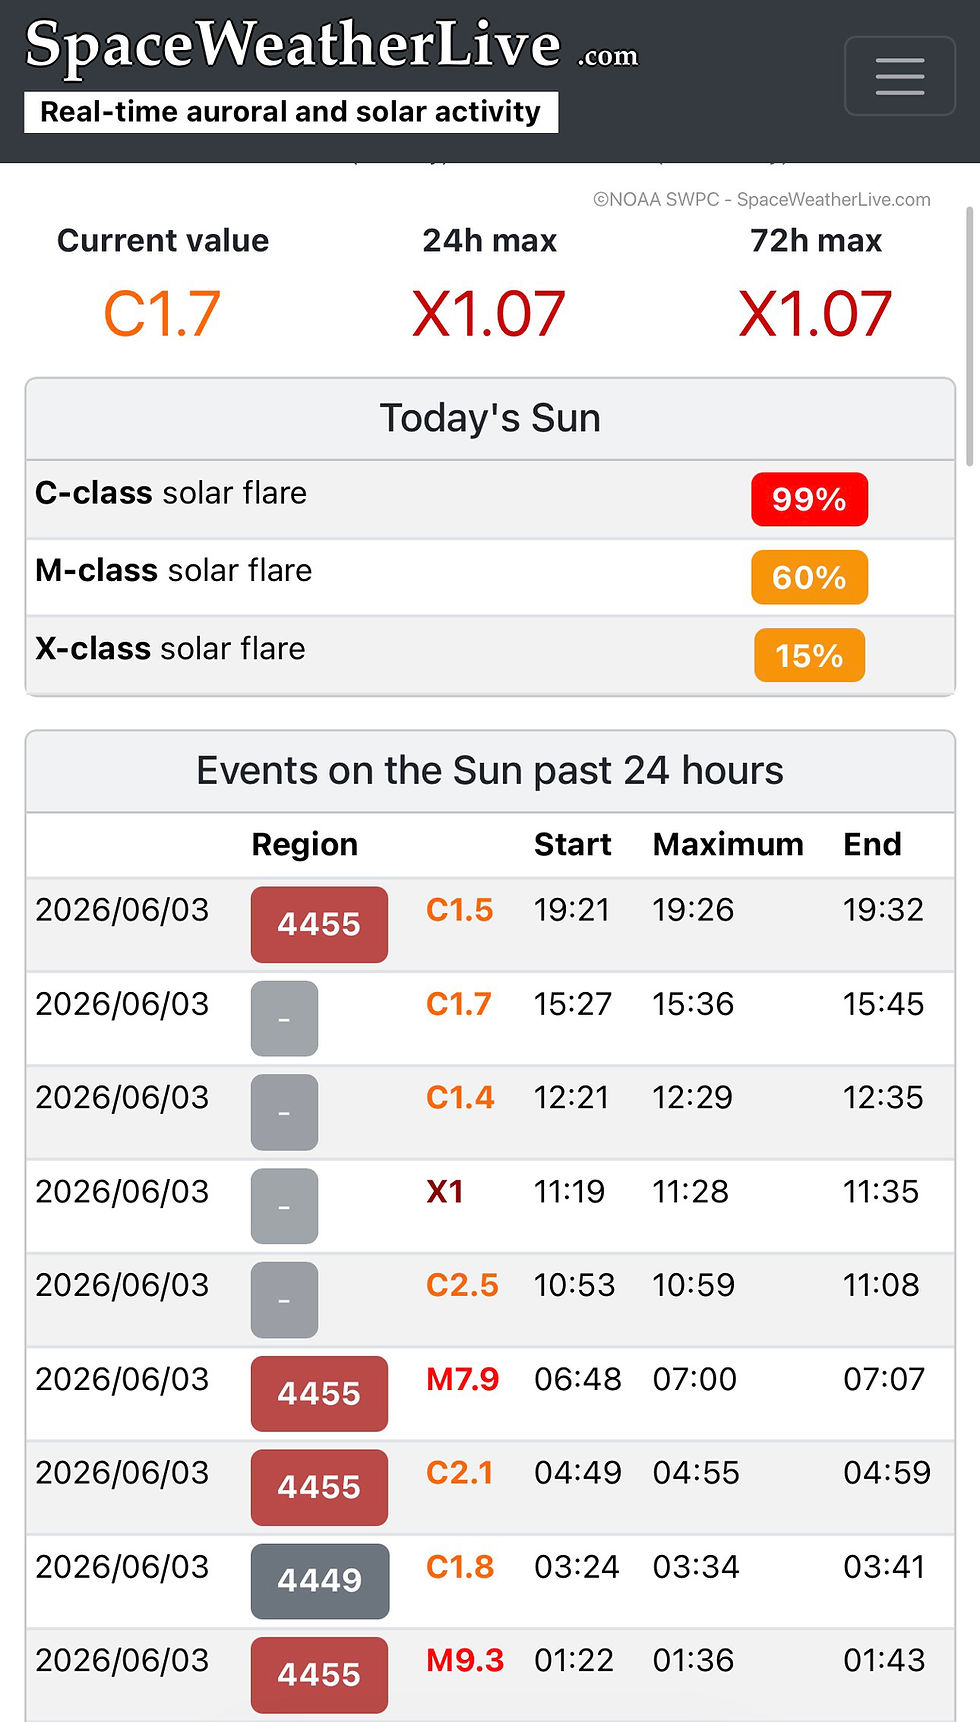Open region 4455 for the C2.1 flare

[319, 1487]
